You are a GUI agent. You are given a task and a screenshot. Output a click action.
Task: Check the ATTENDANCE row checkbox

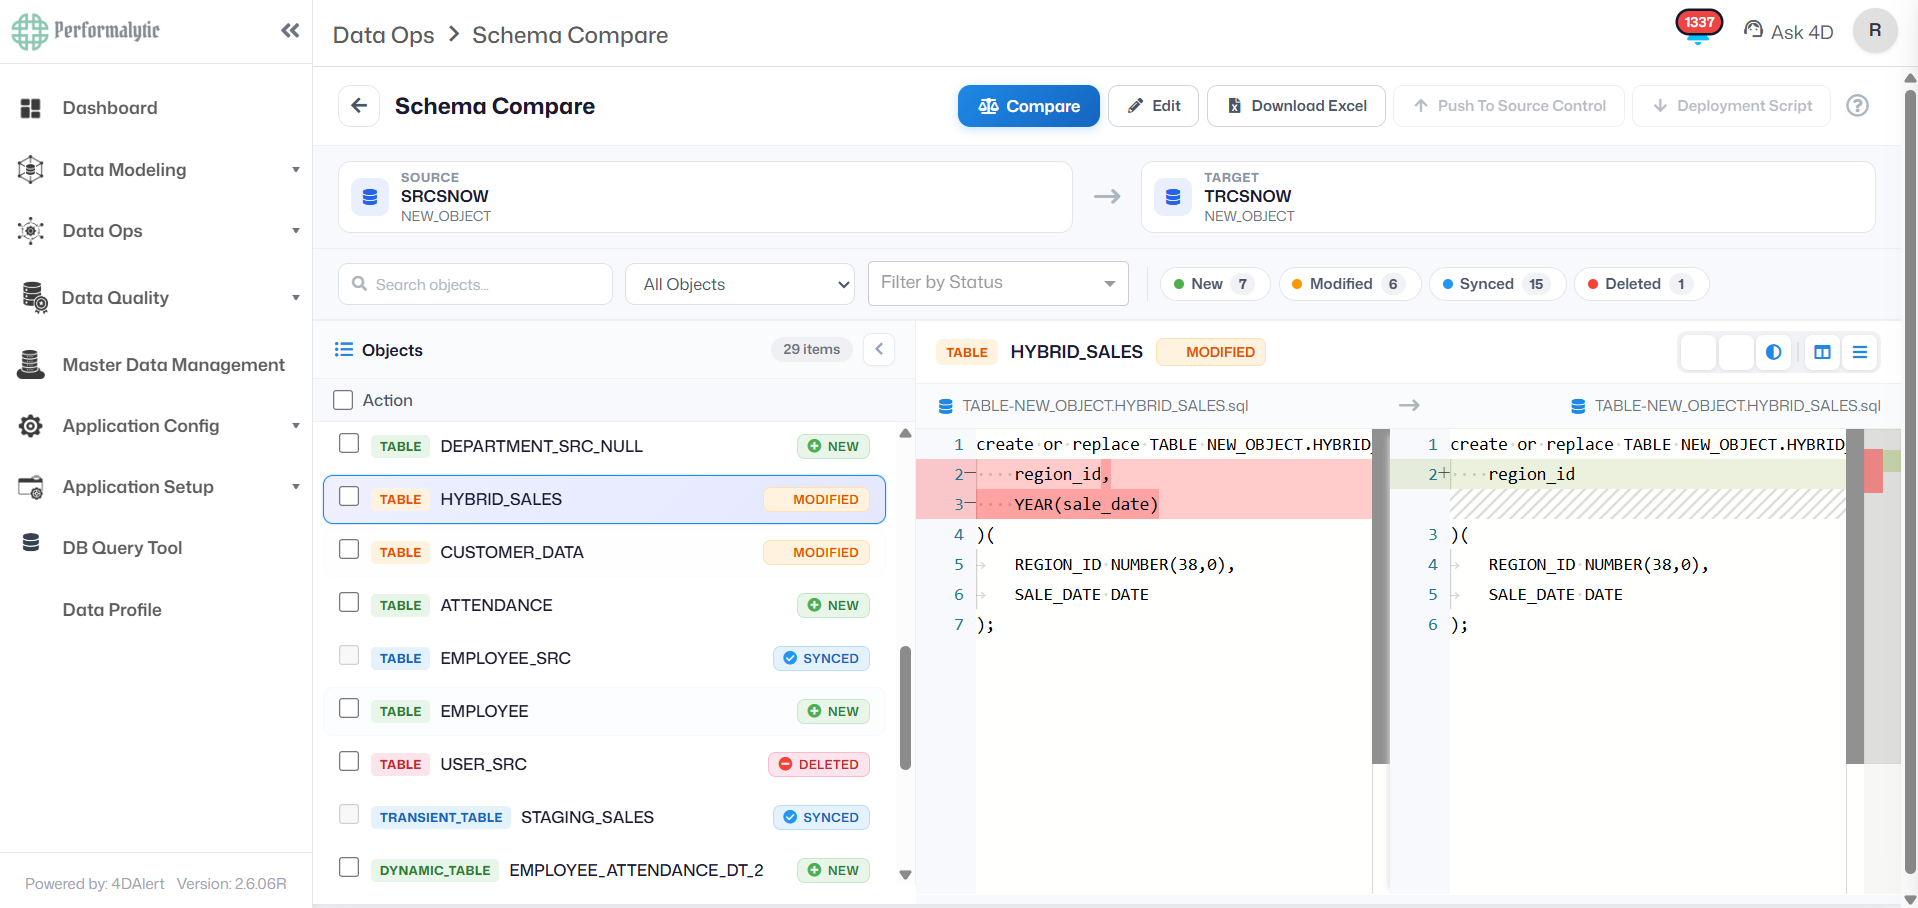pyautogui.click(x=349, y=602)
